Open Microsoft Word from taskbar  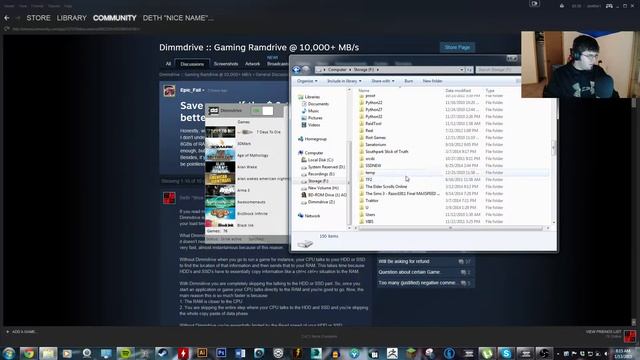240,353
